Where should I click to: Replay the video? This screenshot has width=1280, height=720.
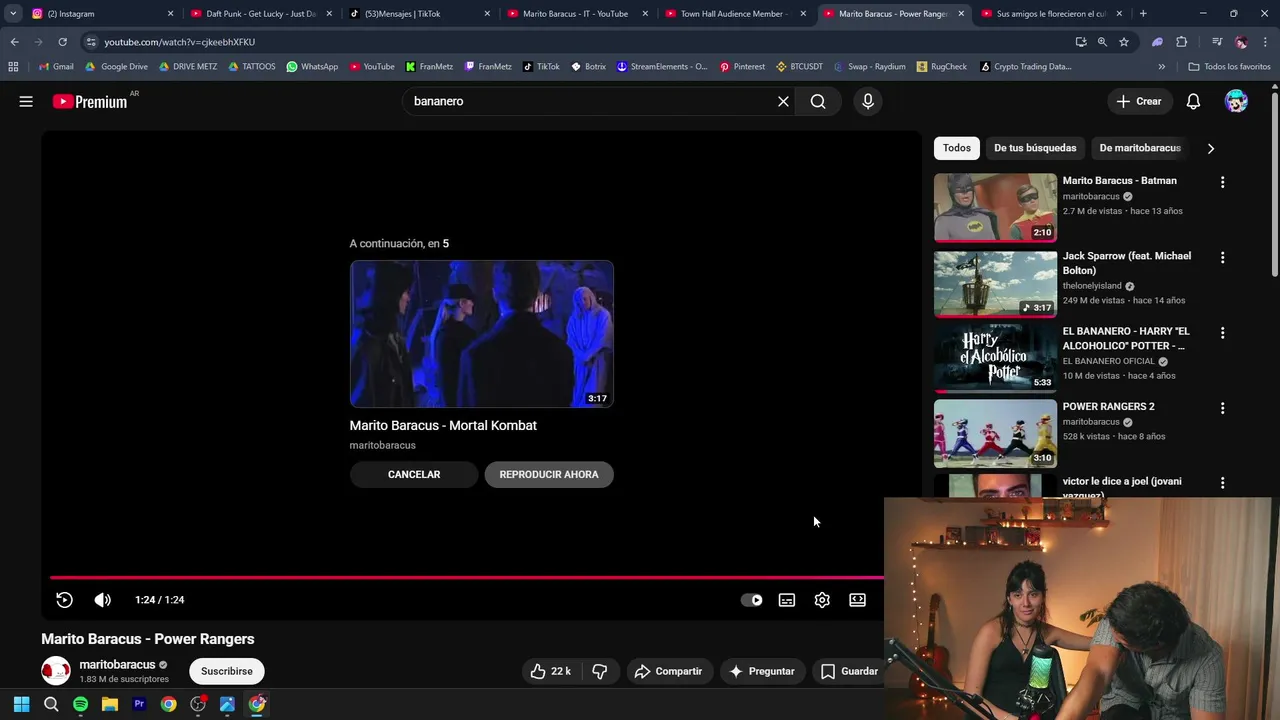(64, 600)
